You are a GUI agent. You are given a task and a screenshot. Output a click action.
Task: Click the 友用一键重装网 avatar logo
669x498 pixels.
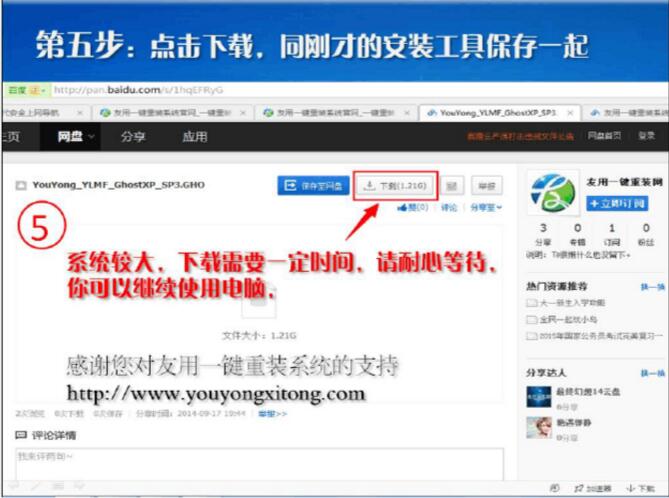[547, 193]
